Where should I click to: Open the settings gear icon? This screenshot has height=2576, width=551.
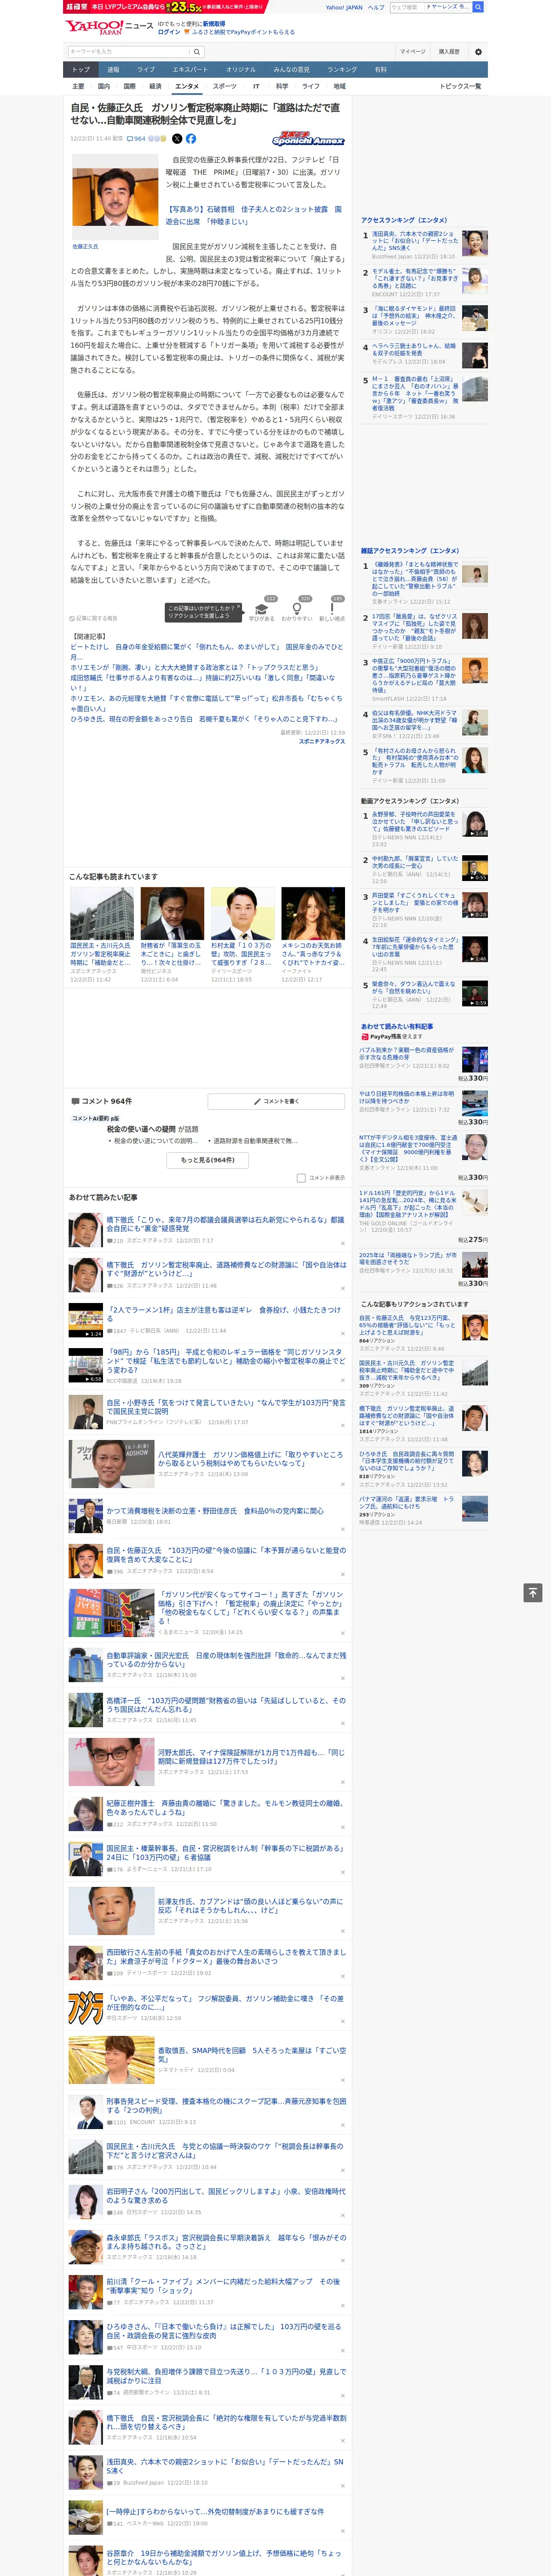click(x=478, y=52)
